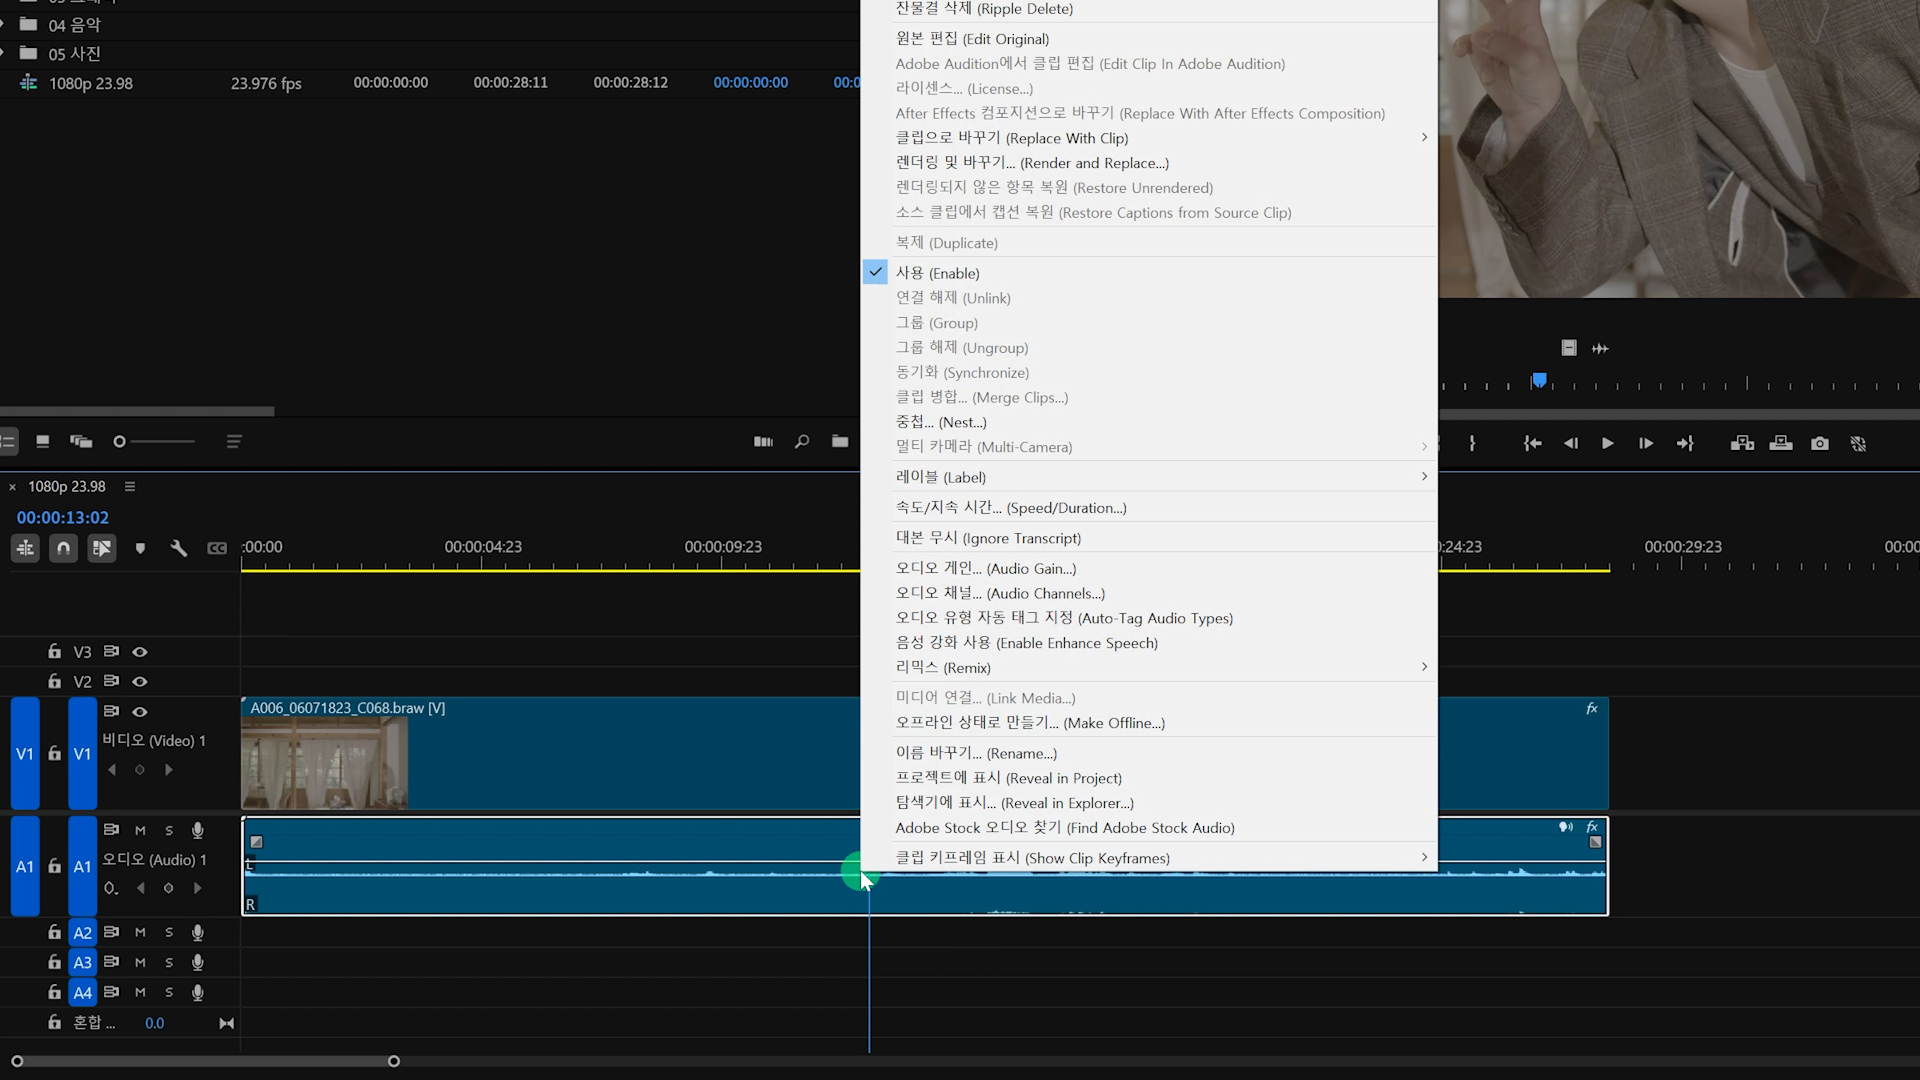The height and width of the screenshot is (1080, 1920).
Task: Create new bin folder icon
Action: point(840,441)
